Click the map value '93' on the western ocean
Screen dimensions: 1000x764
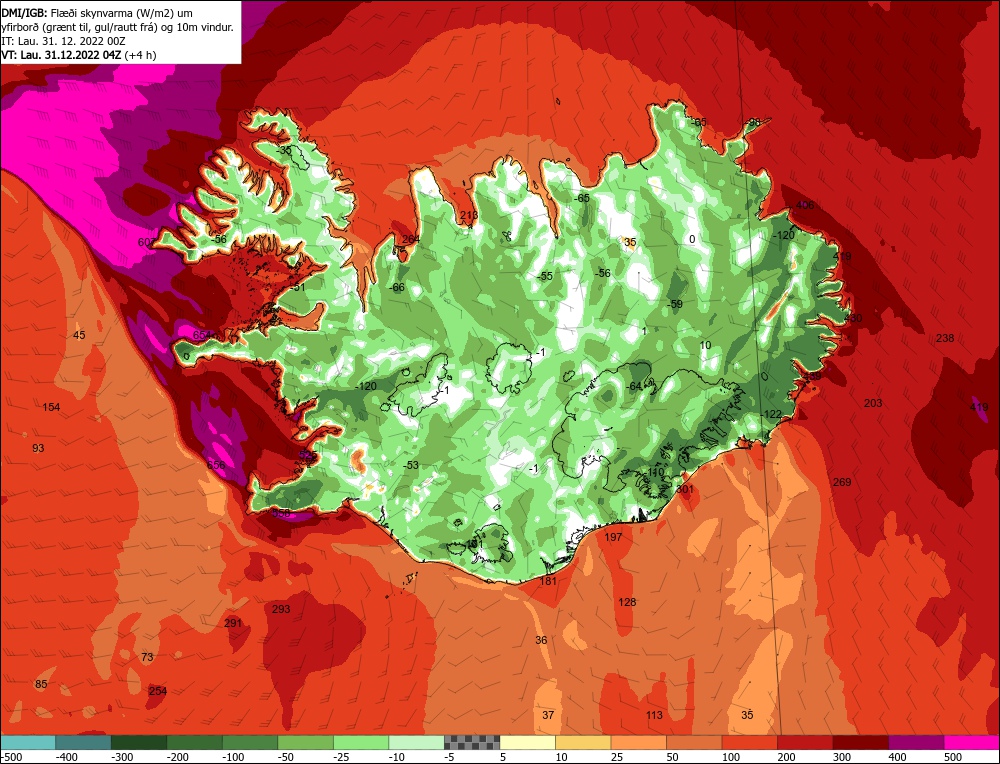(x=38, y=448)
